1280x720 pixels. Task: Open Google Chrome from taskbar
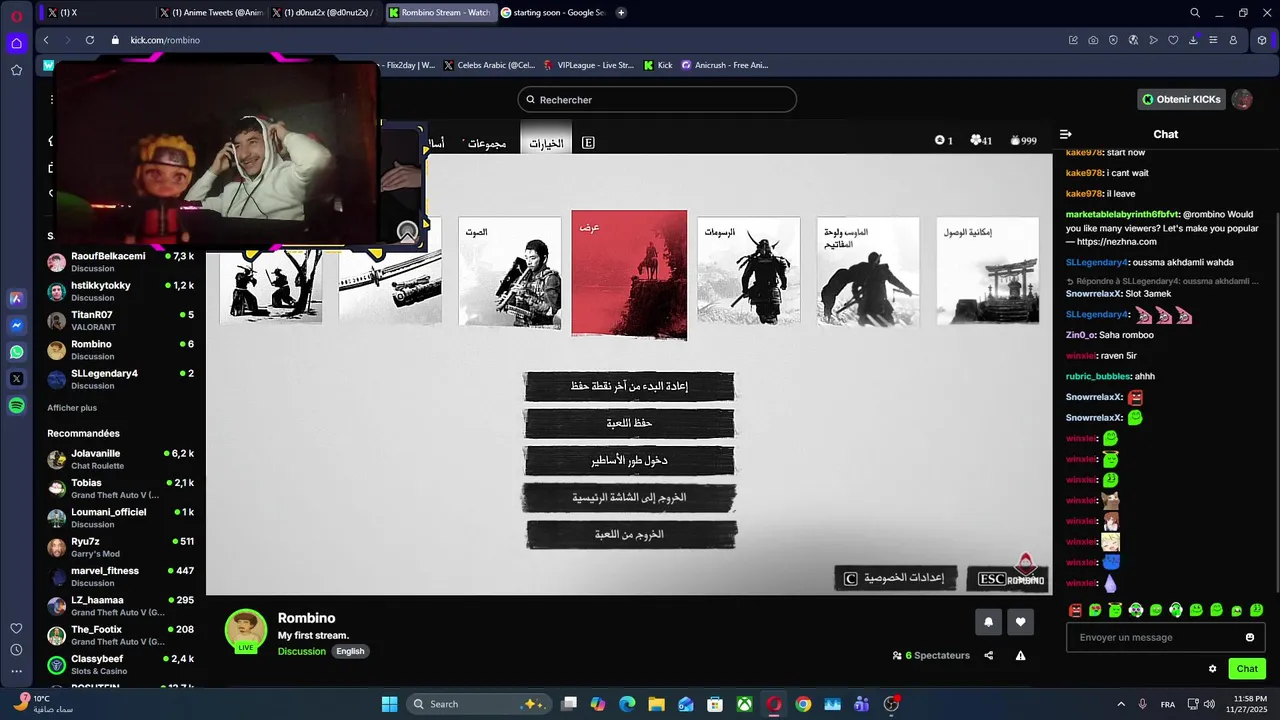(803, 704)
